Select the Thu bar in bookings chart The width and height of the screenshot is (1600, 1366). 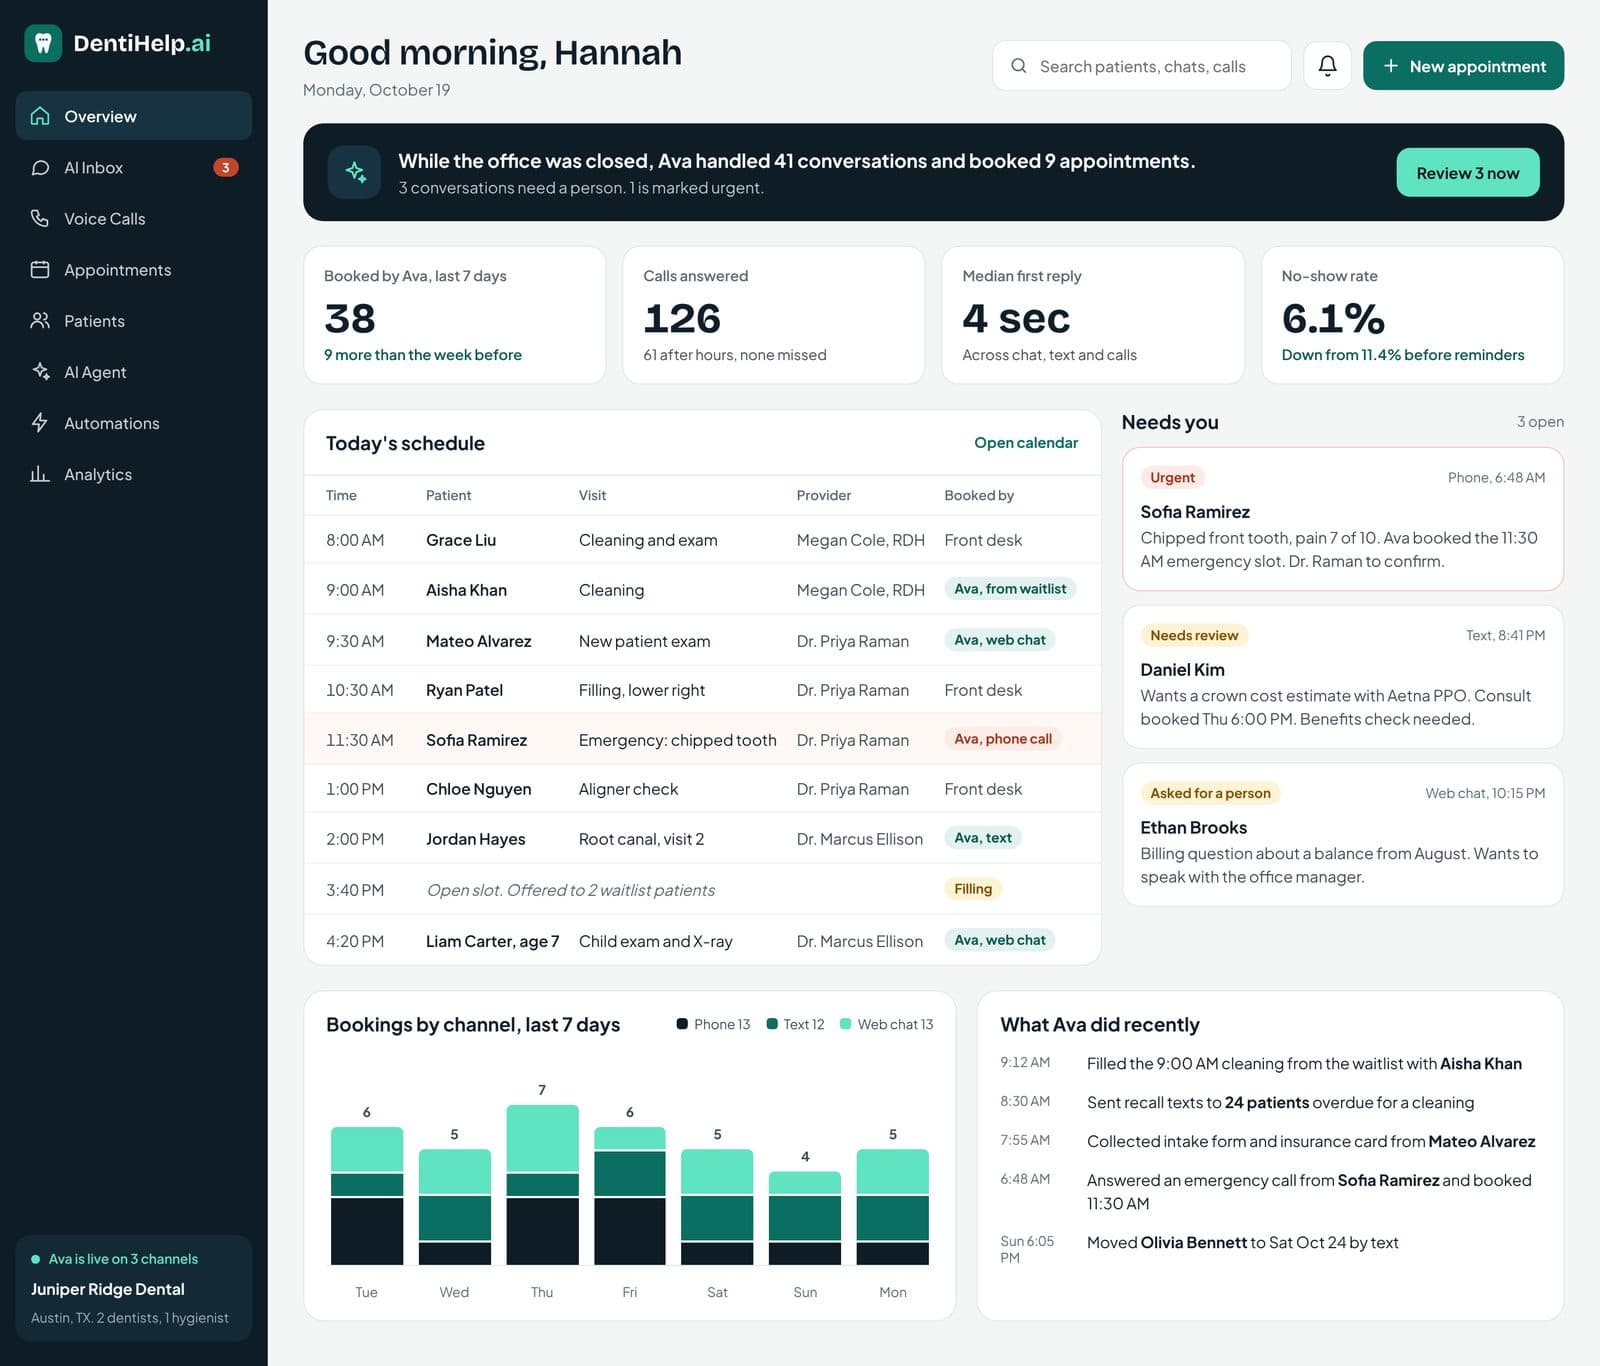pyautogui.click(x=542, y=1184)
